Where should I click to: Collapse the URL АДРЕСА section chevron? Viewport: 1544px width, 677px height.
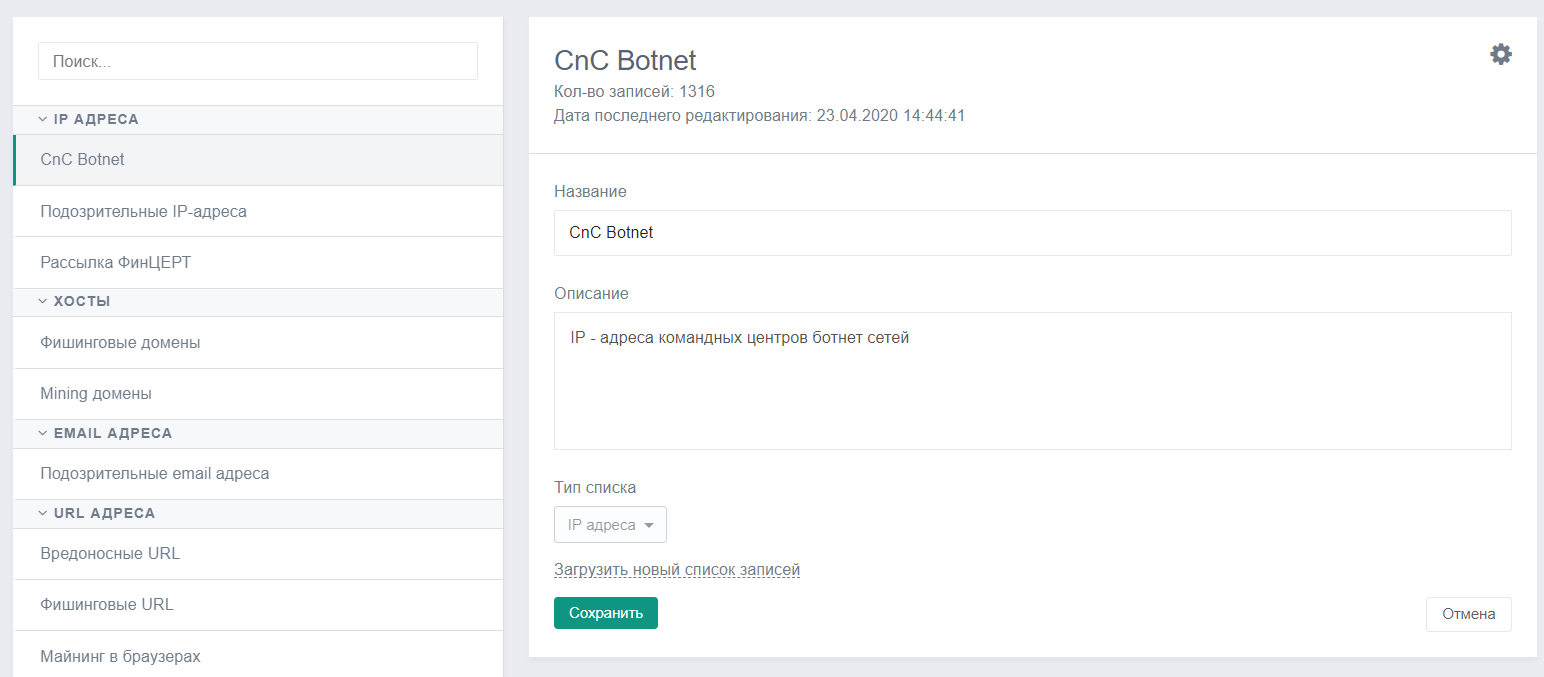[x=43, y=513]
